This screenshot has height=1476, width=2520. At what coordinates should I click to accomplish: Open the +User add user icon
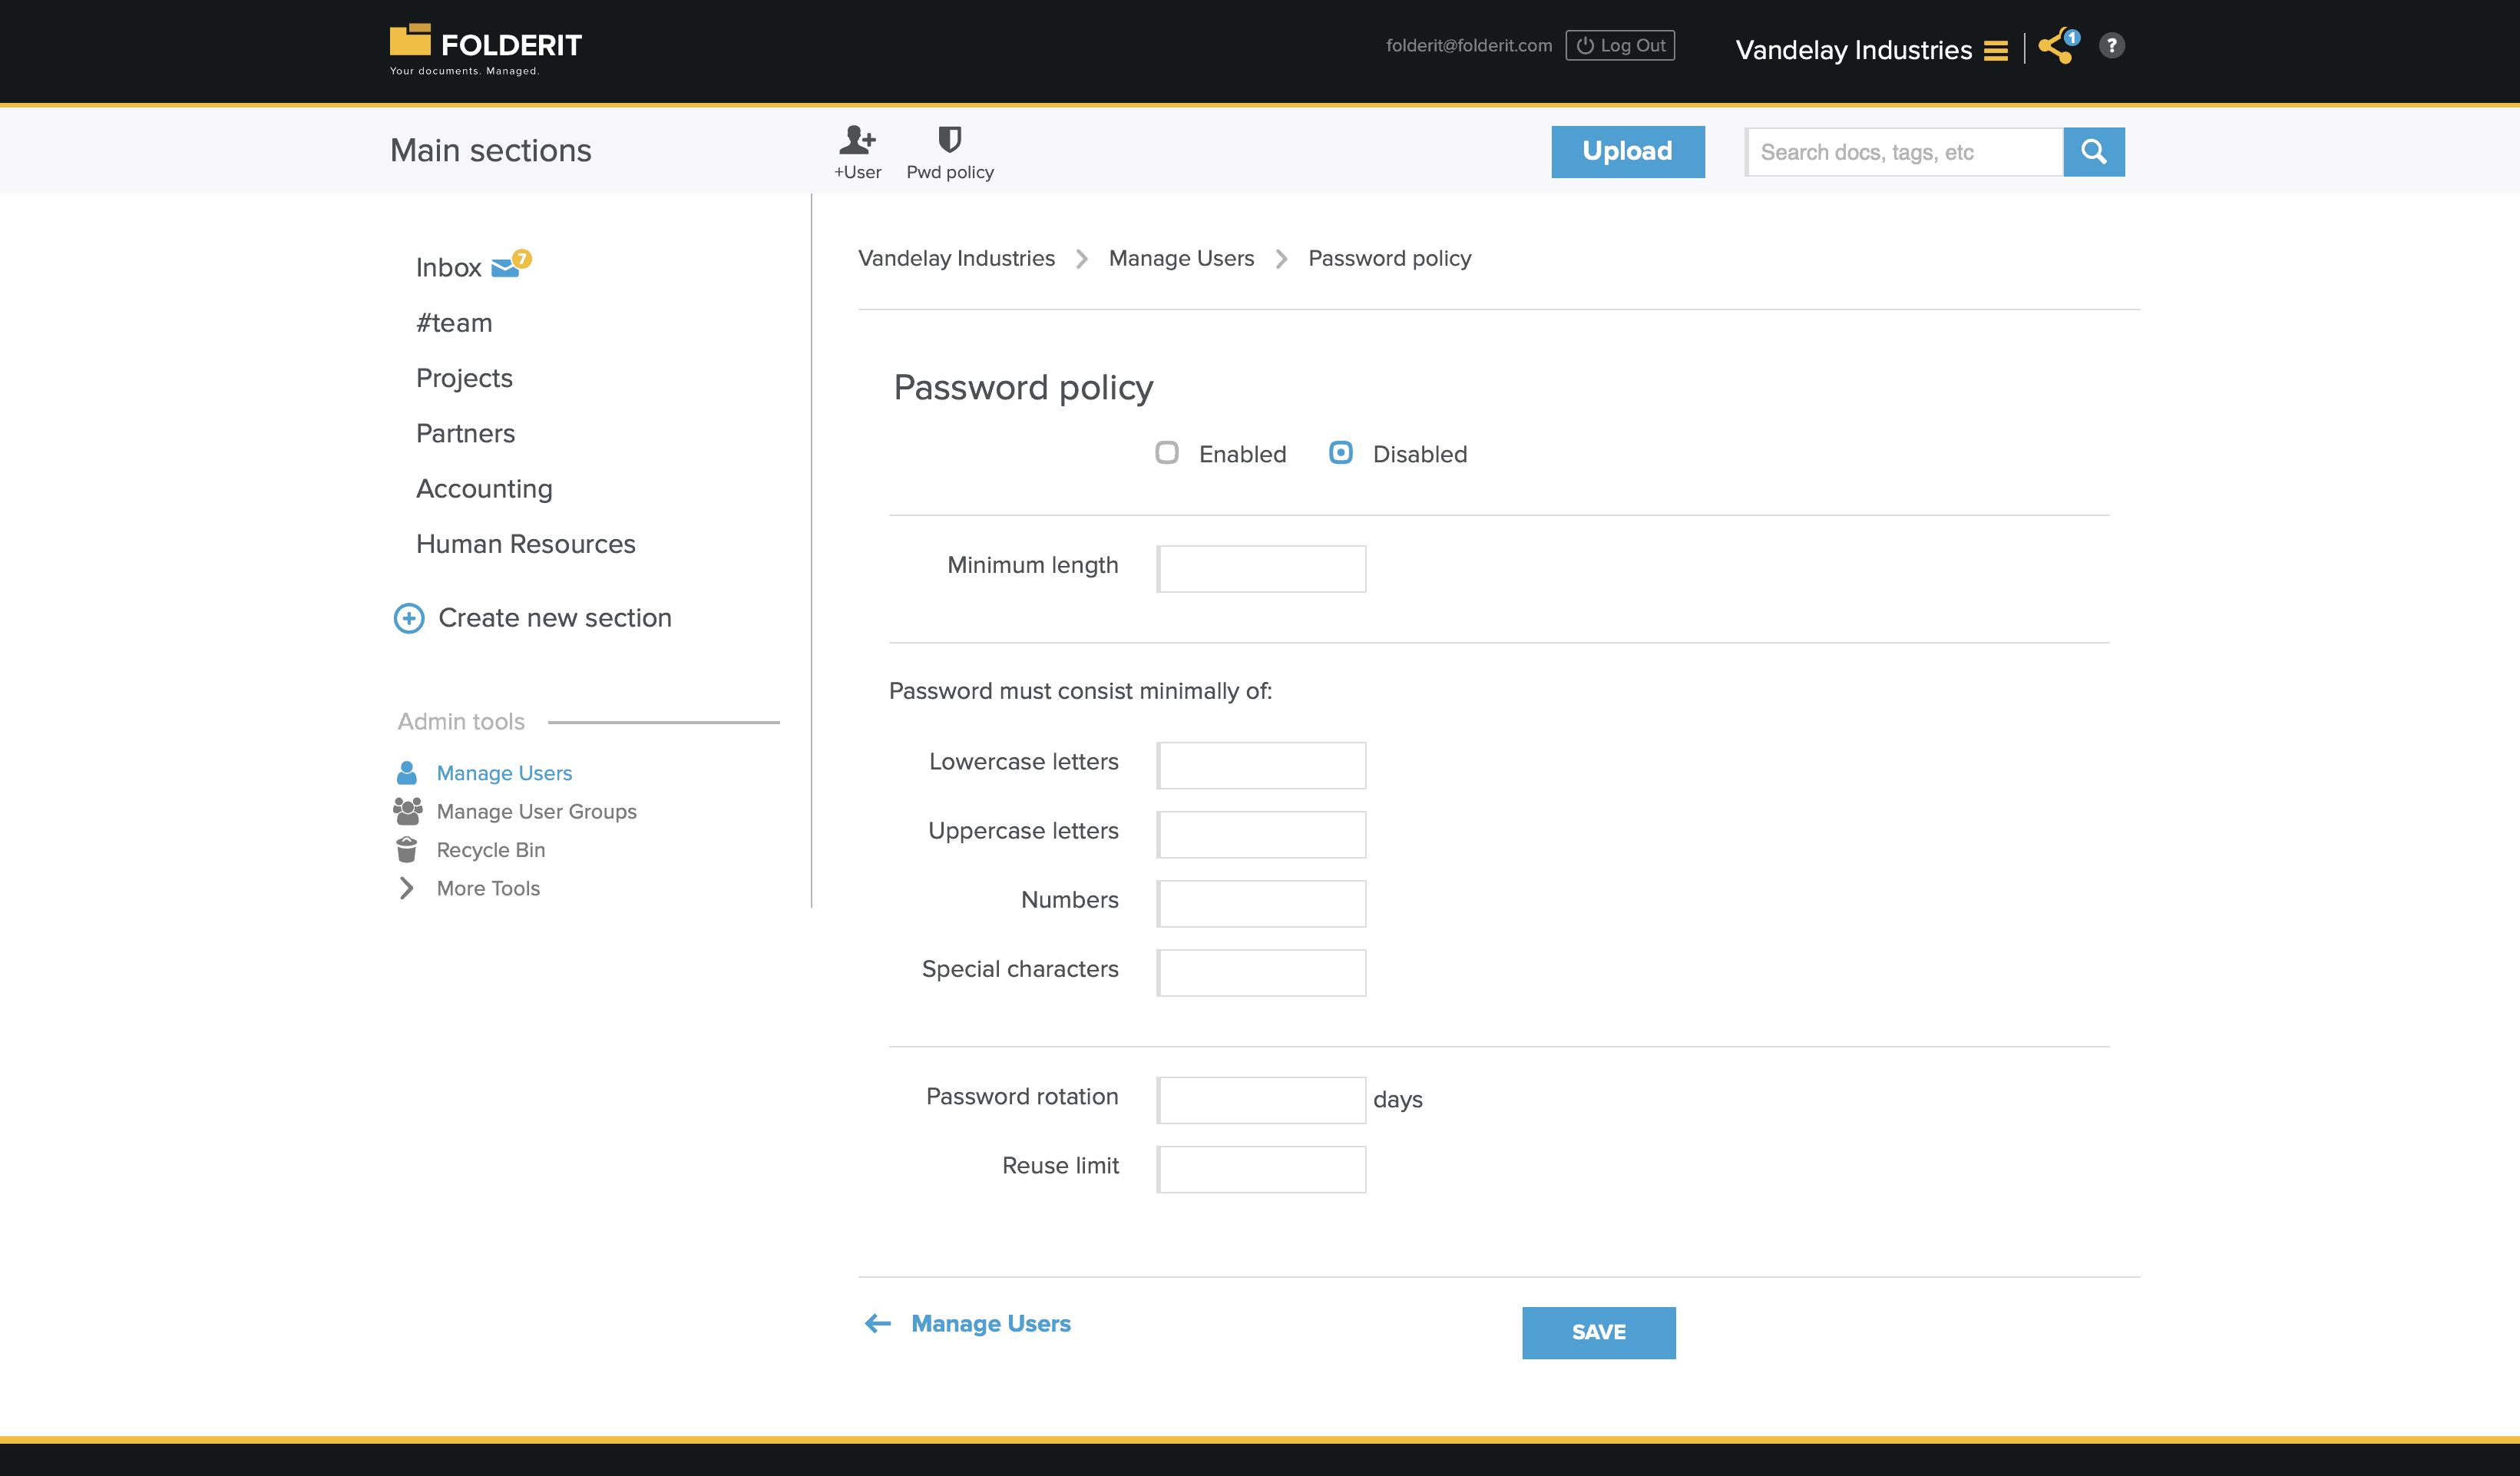pyautogui.click(x=857, y=139)
